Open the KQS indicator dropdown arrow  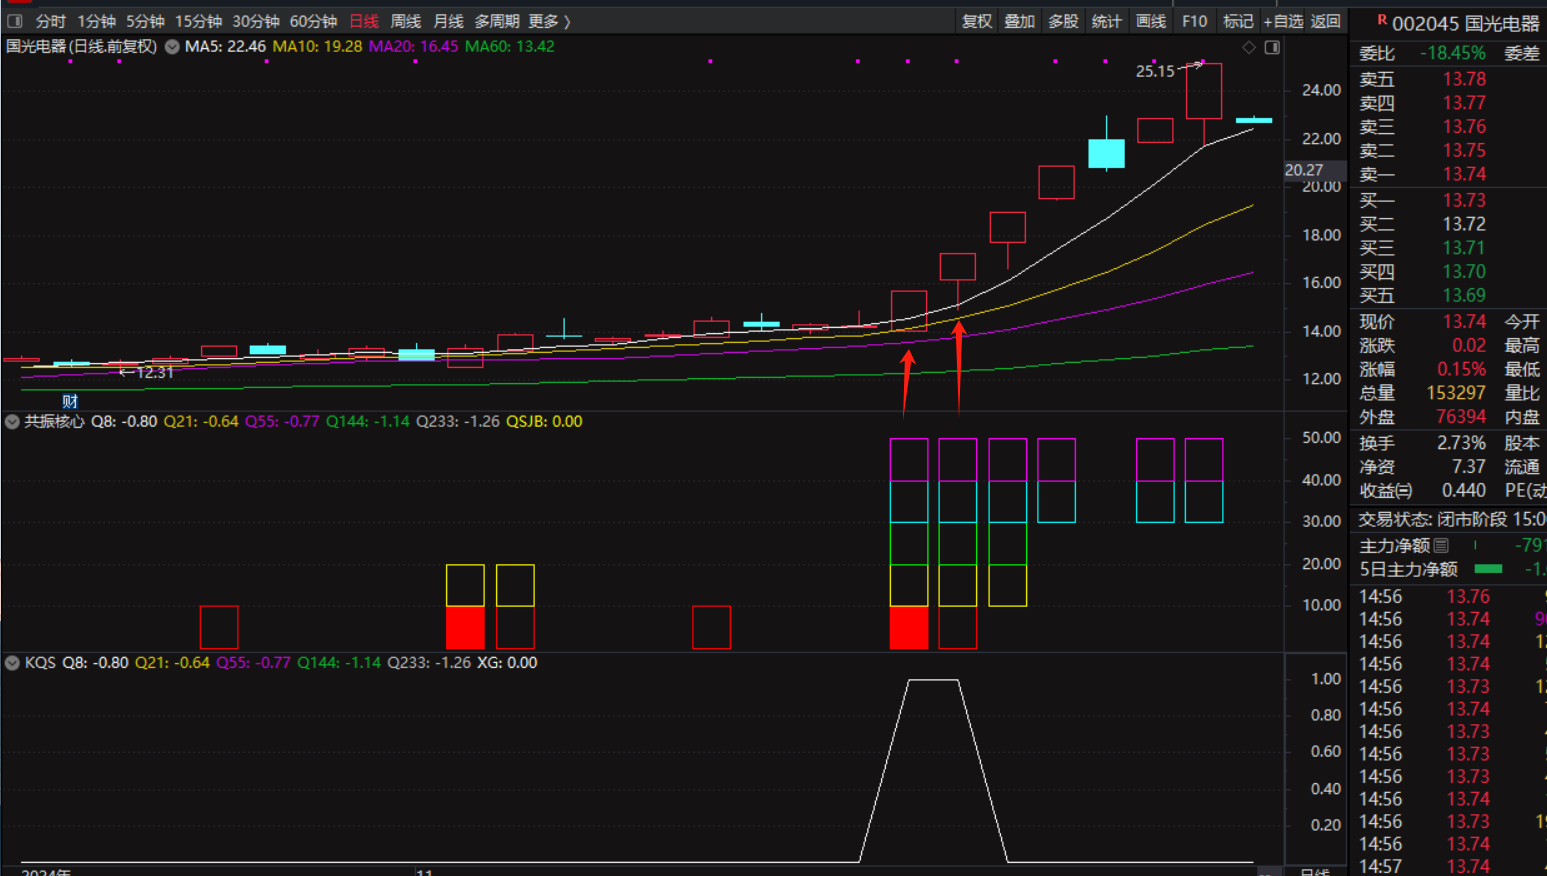(x=12, y=663)
